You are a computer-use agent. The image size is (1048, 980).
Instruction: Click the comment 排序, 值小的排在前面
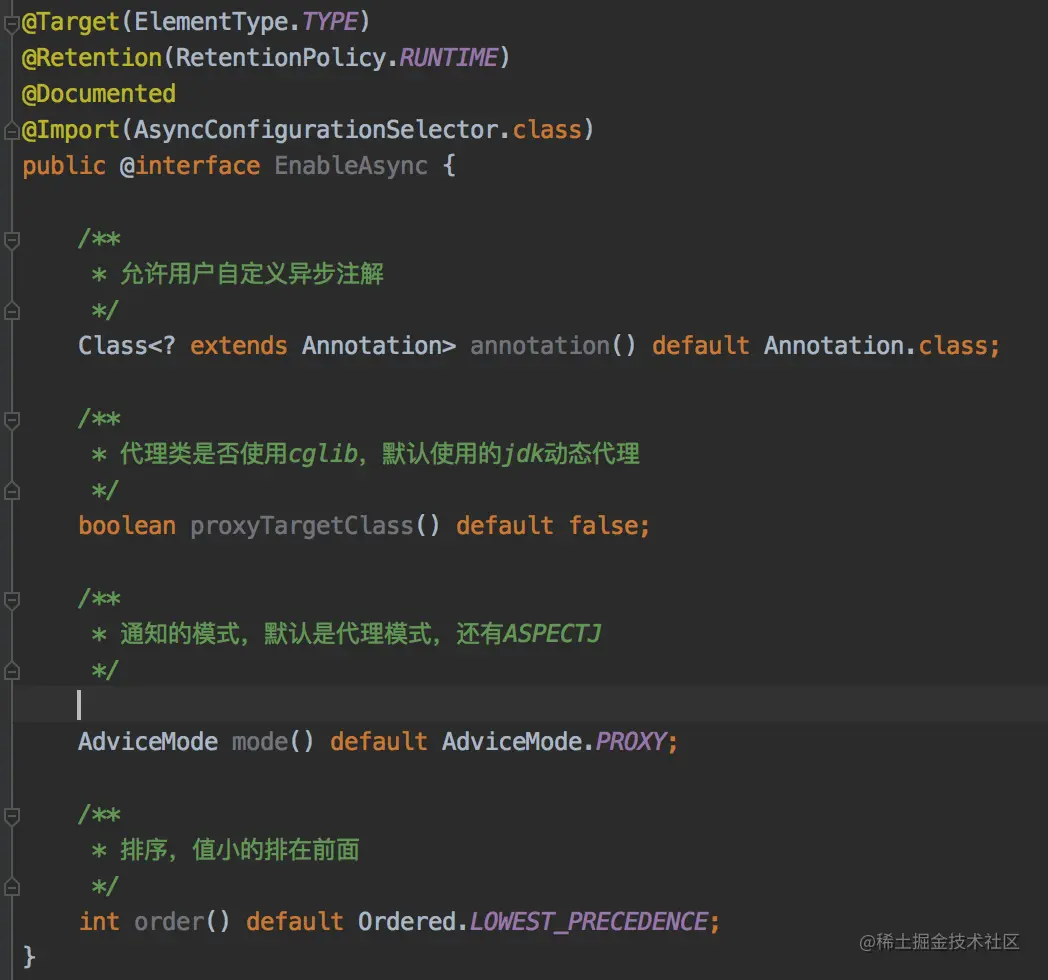(239, 850)
